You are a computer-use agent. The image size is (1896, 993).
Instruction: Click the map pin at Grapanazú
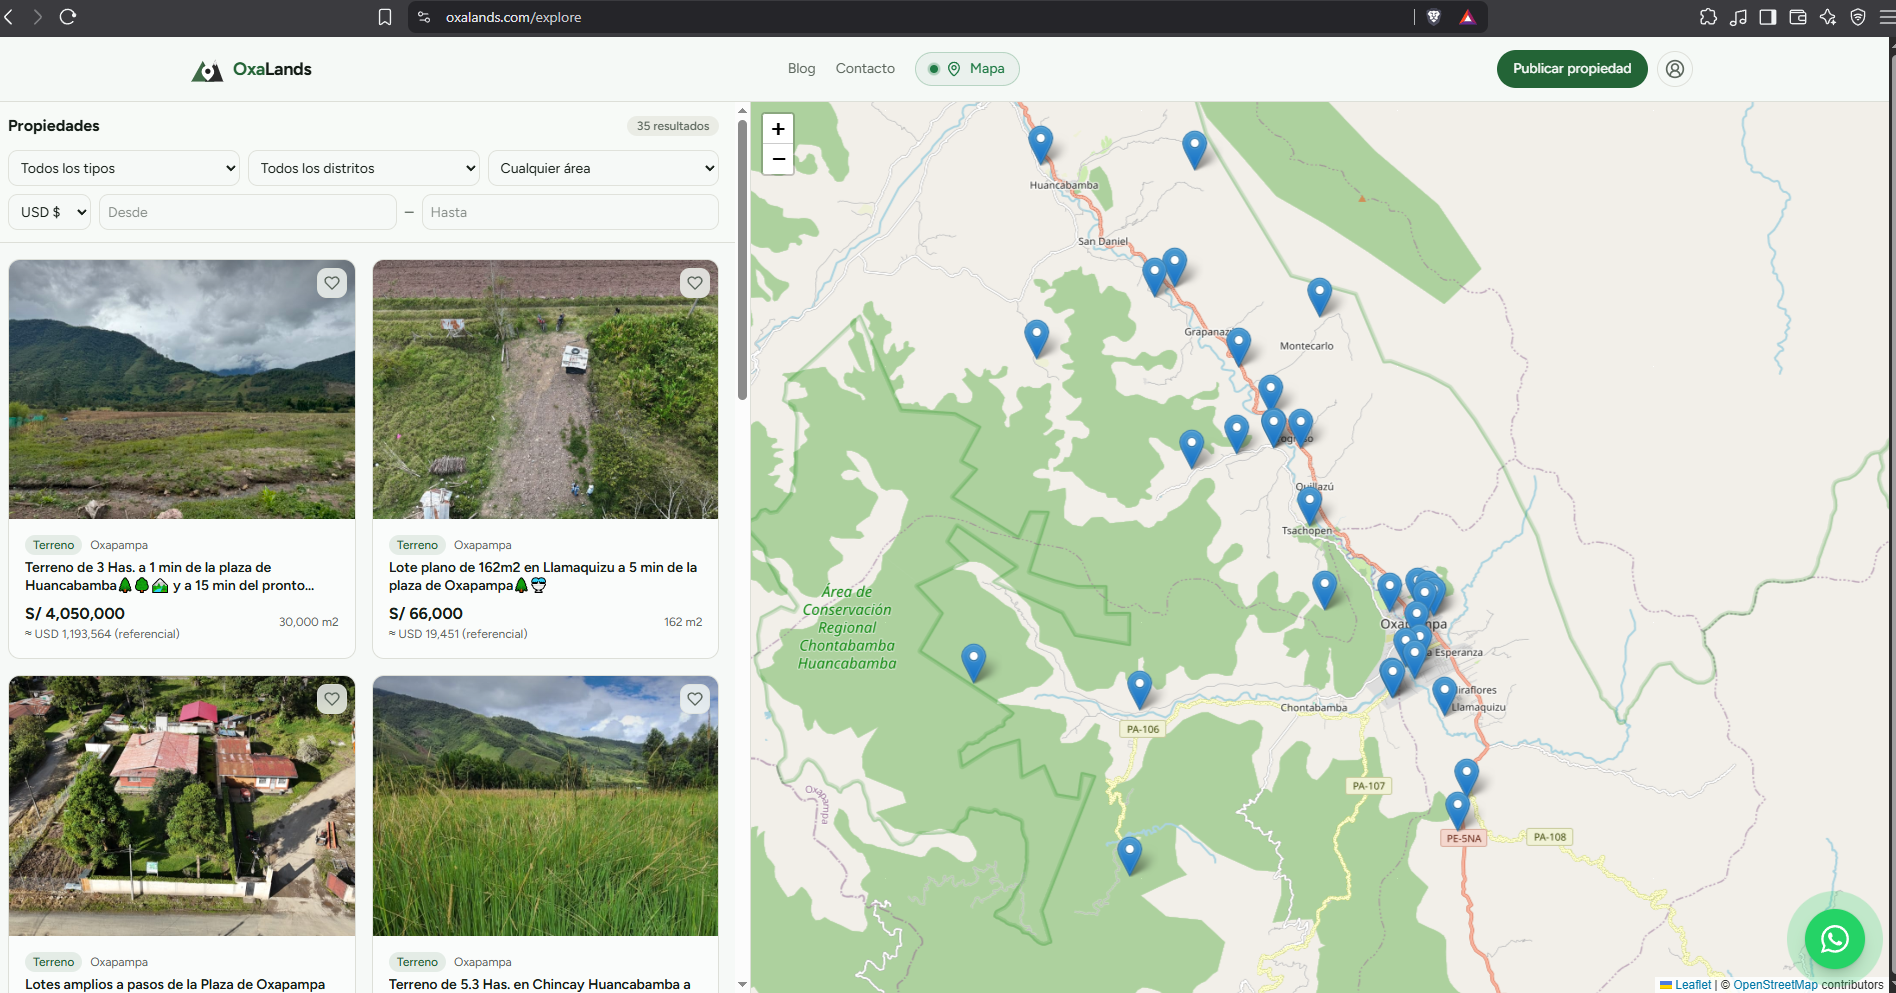[x=1239, y=346]
